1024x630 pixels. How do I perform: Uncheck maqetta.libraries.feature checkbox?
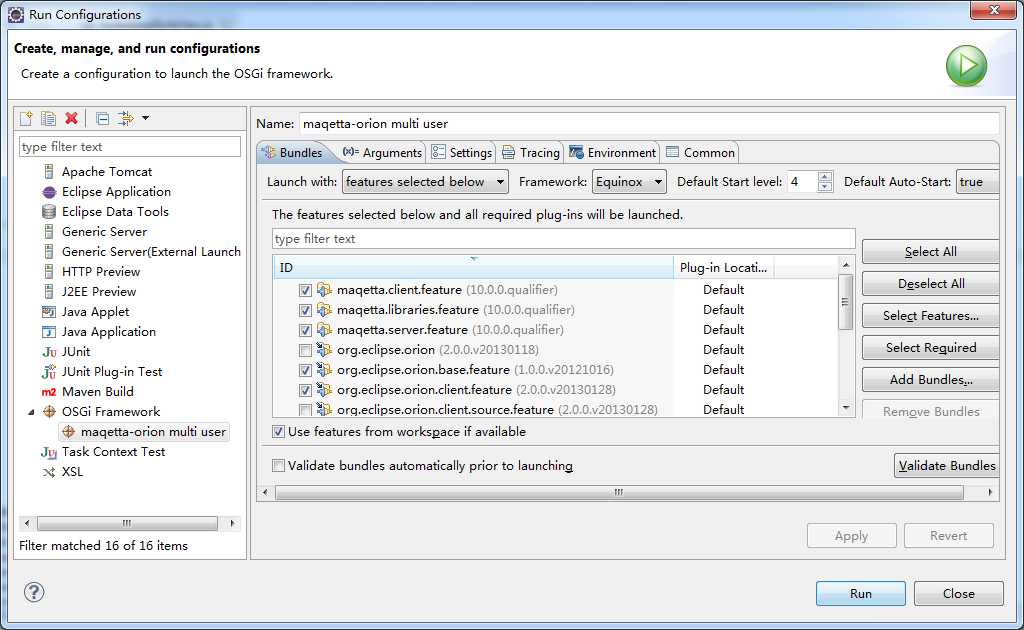[305, 310]
